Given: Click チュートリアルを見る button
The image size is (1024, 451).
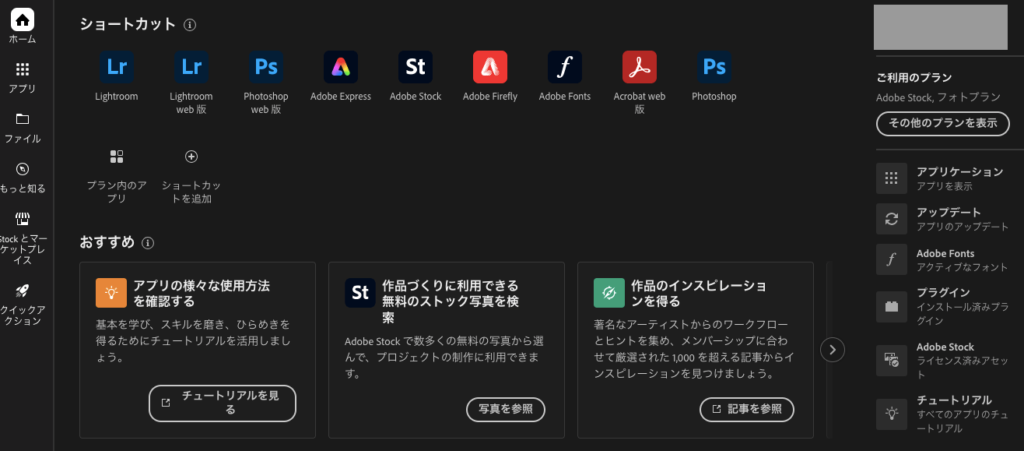Looking at the screenshot, I should point(223,403).
